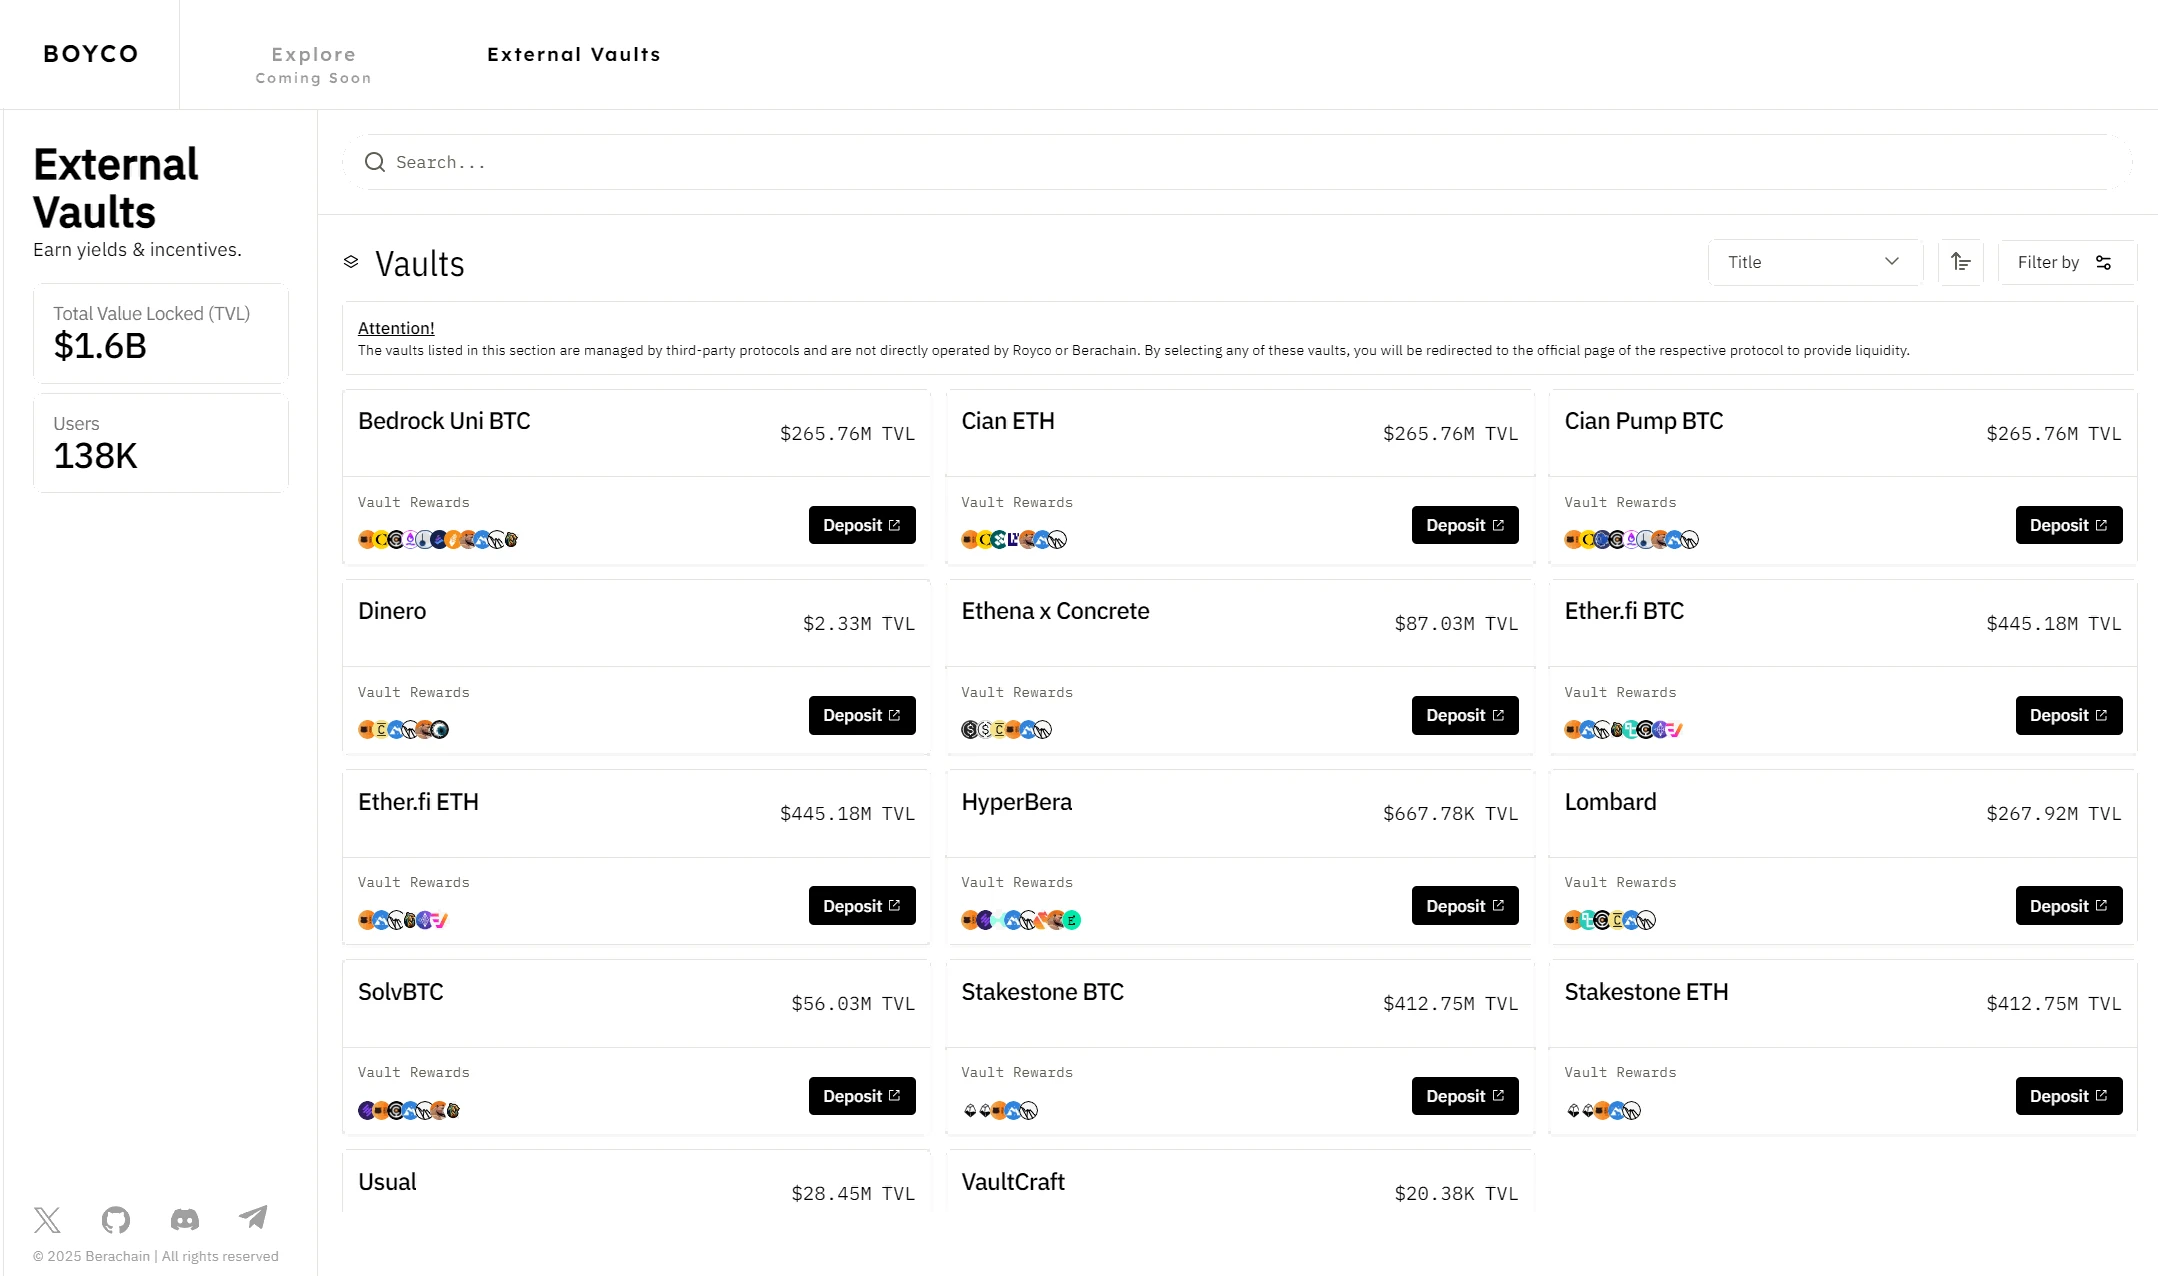Click the SolvBTC reward token icons

409,1110
